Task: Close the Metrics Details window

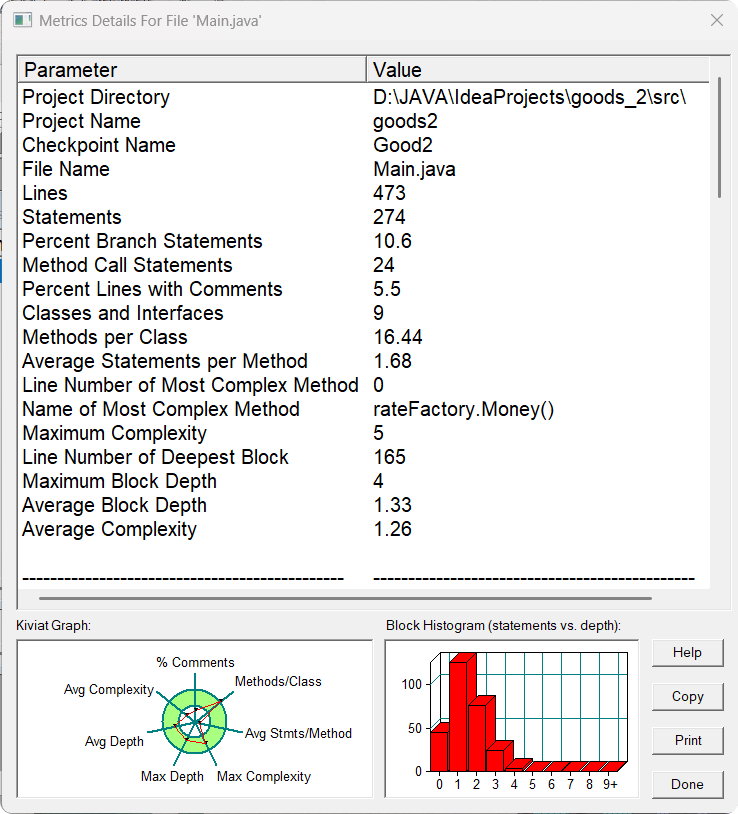Action: (x=717, y=20)
